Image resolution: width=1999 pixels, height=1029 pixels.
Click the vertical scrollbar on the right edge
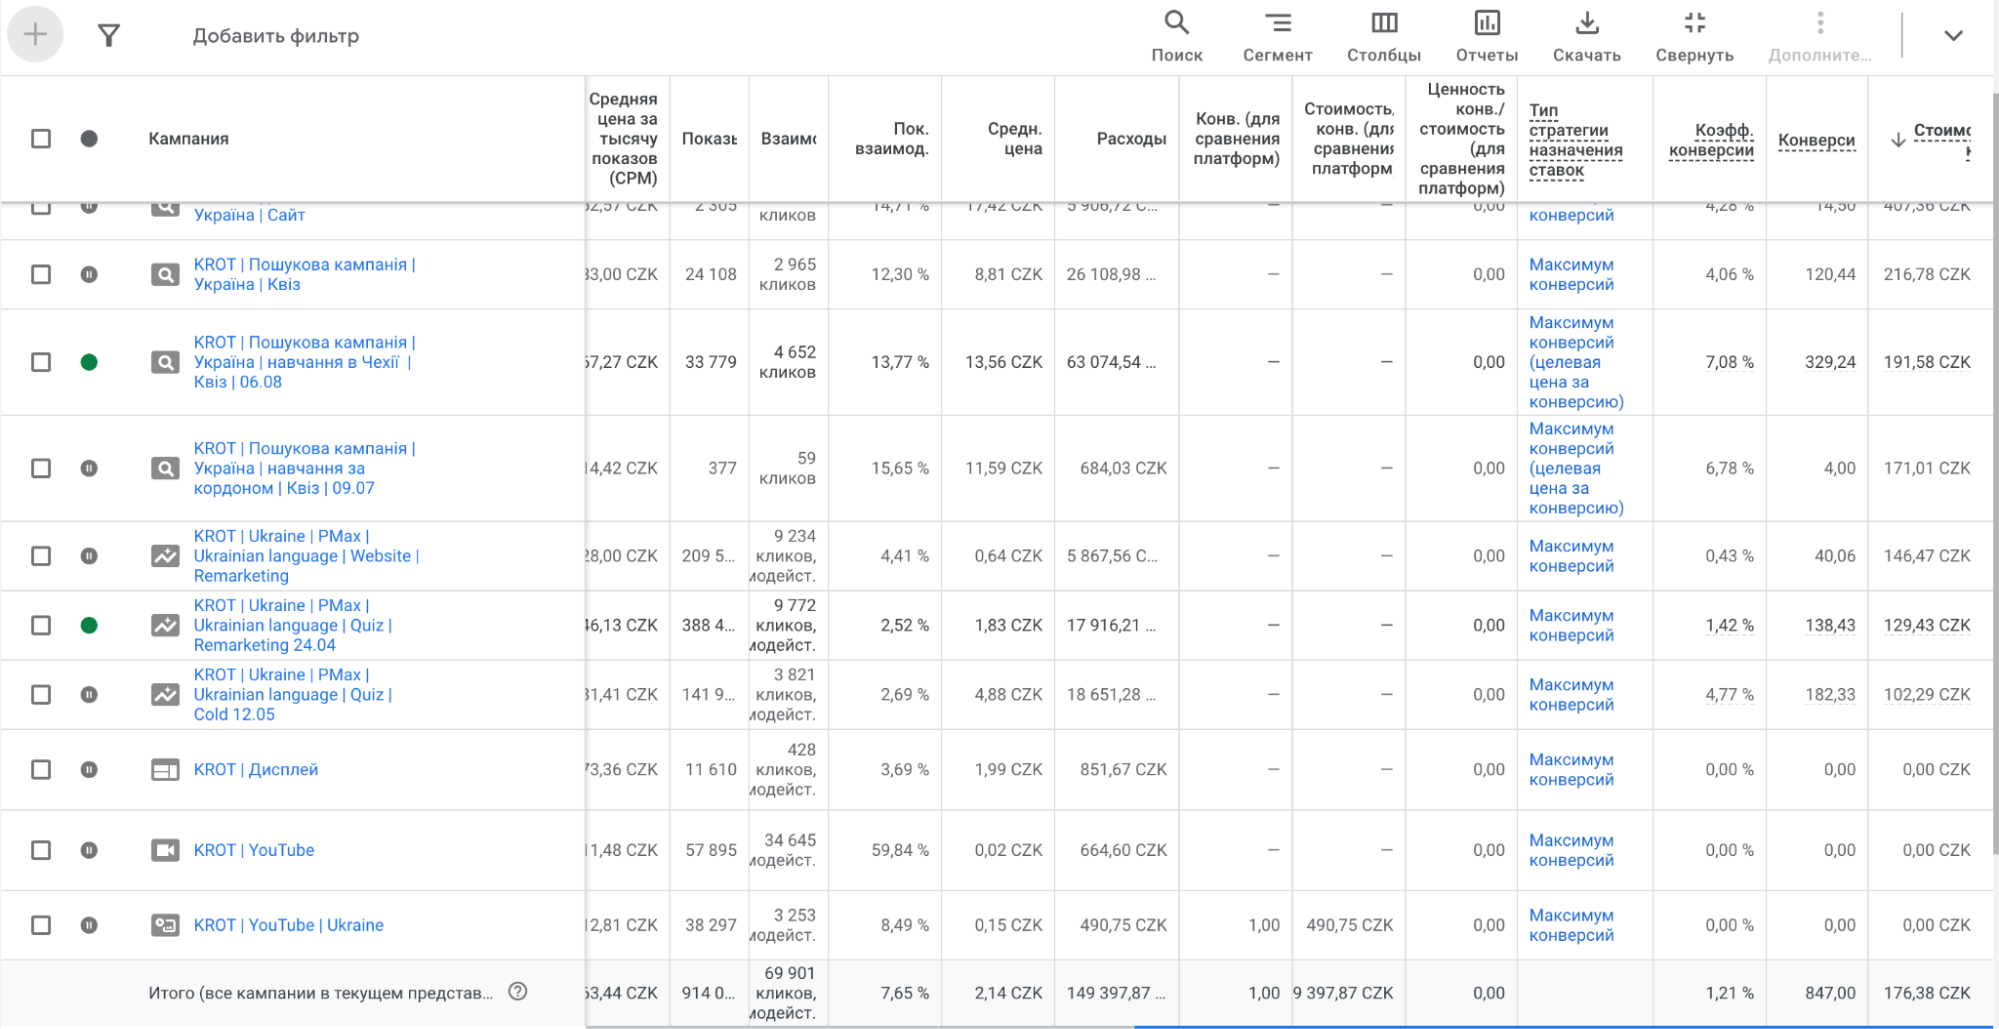1994,500
